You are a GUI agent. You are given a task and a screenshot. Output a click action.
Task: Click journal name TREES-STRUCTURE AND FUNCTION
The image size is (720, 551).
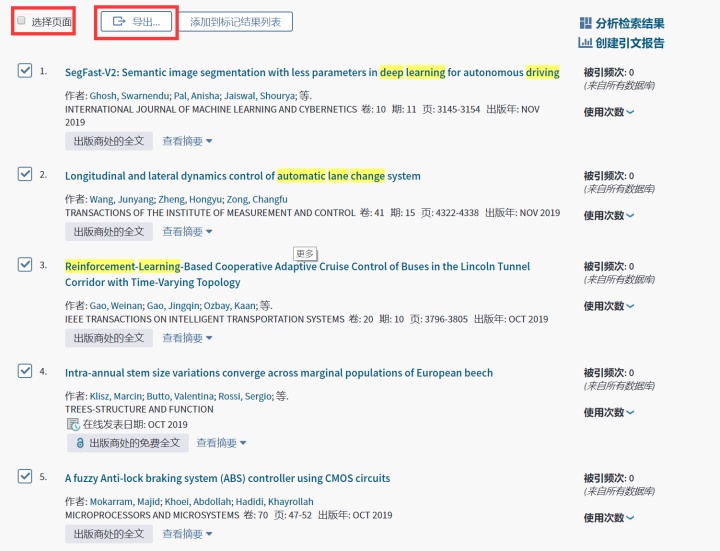pyautogui.click(x=139, y=409)
